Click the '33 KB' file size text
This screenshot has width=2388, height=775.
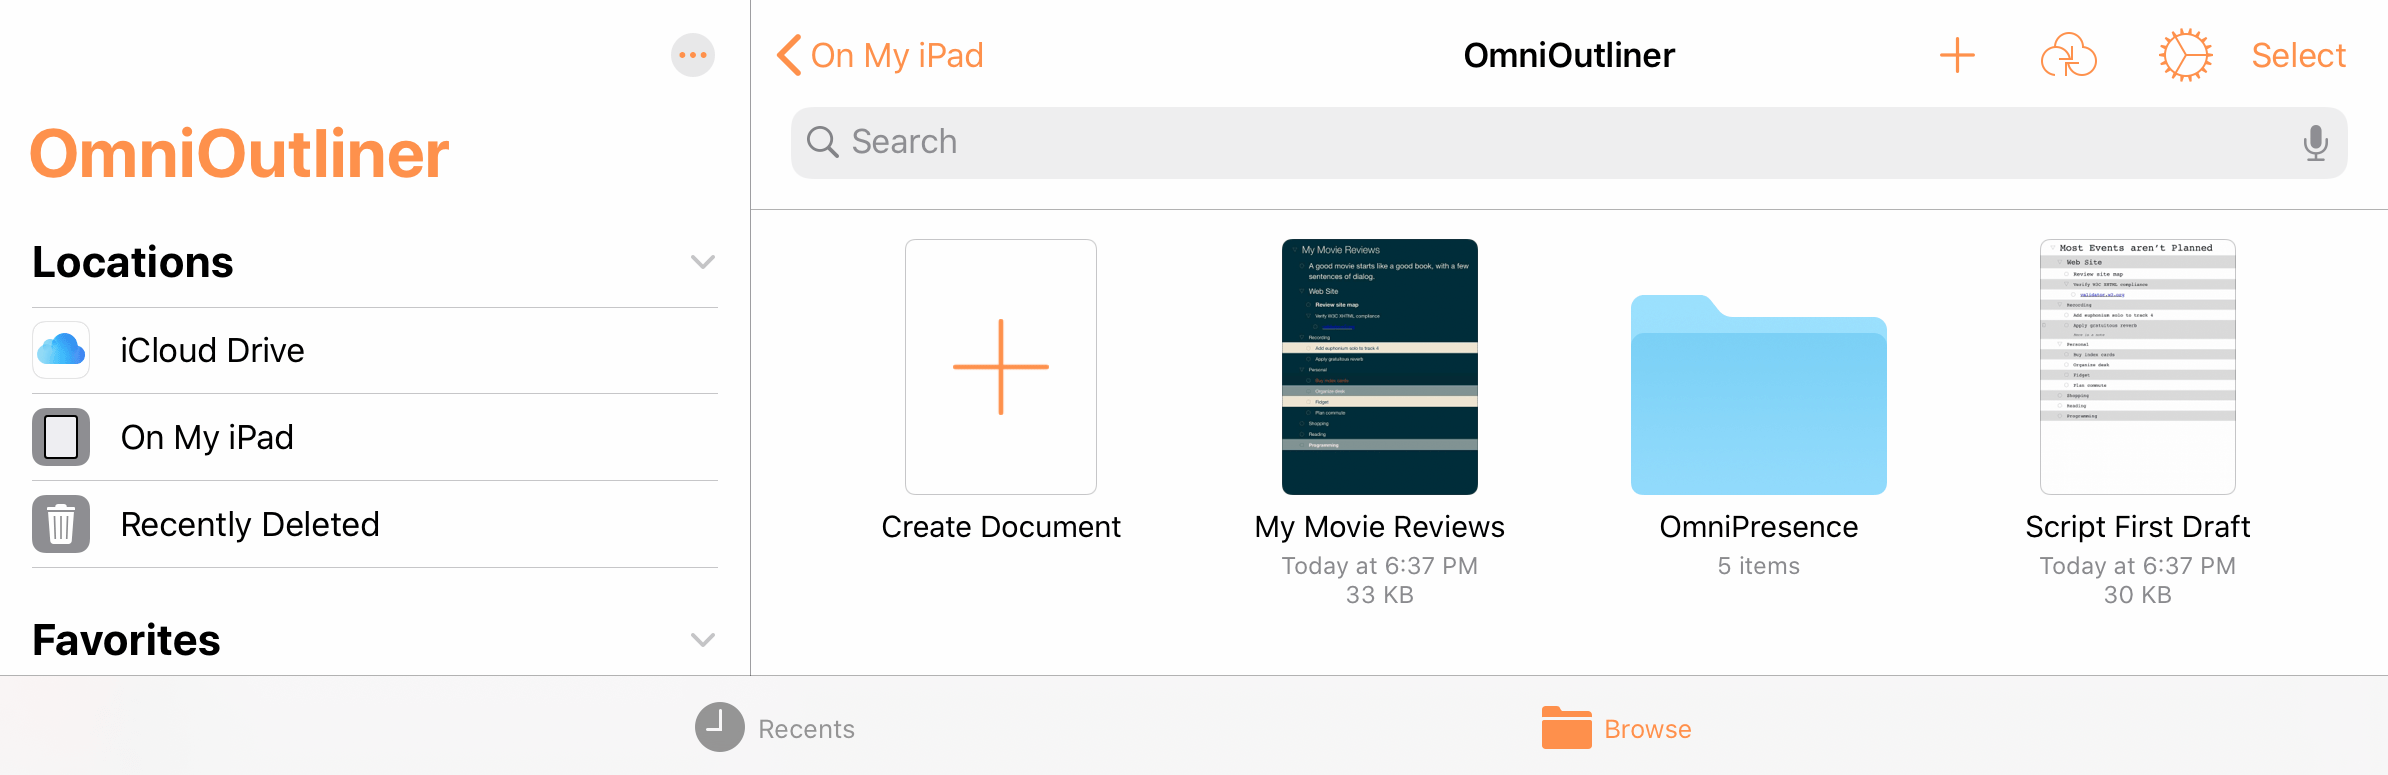(1380, 595)
